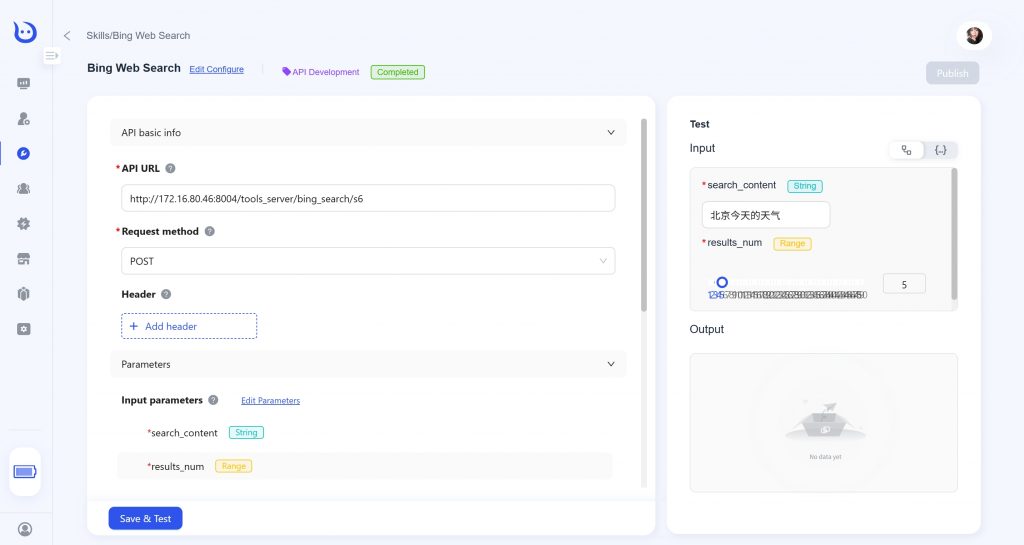This screenshot has height=545, width=1024.
Task: Click the results_num slider handle
Action: pos(722,282)
